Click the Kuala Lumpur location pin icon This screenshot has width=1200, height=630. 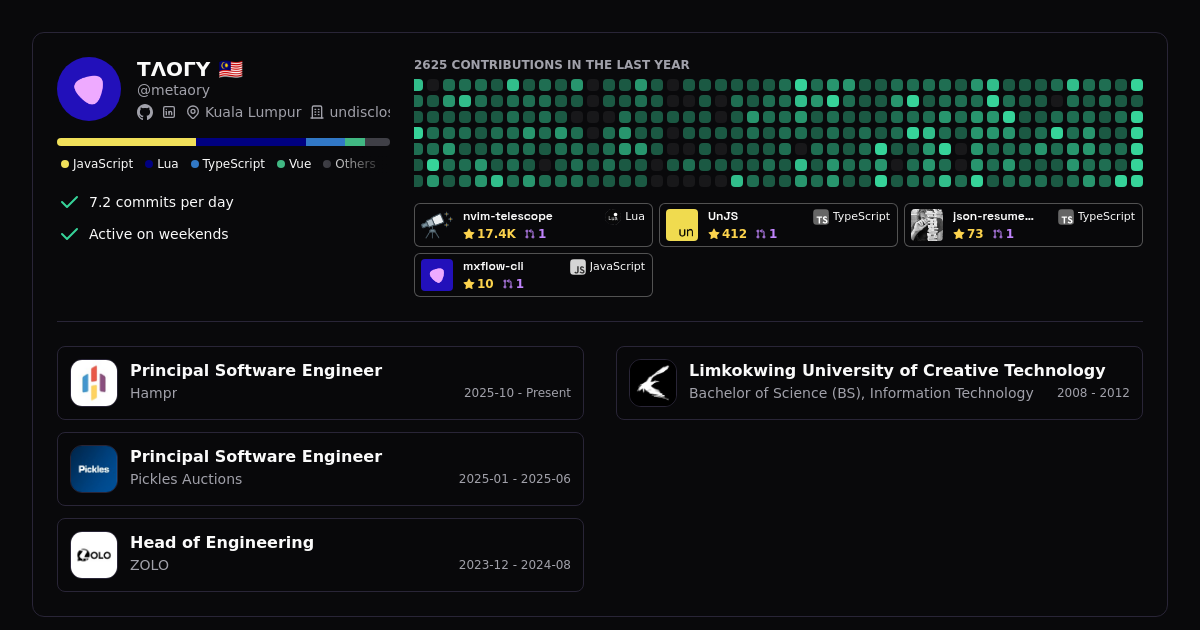point(193,112)
